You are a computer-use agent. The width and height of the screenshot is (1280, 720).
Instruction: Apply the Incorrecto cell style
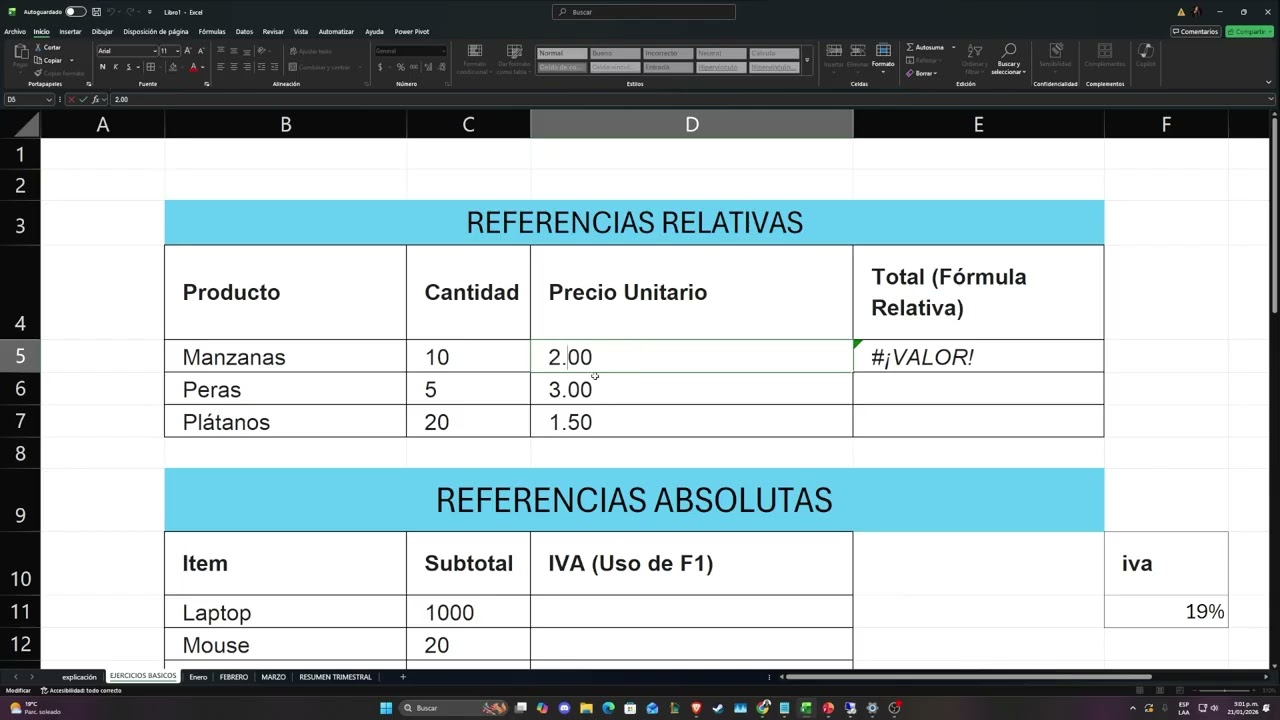[x=668, y=53]
